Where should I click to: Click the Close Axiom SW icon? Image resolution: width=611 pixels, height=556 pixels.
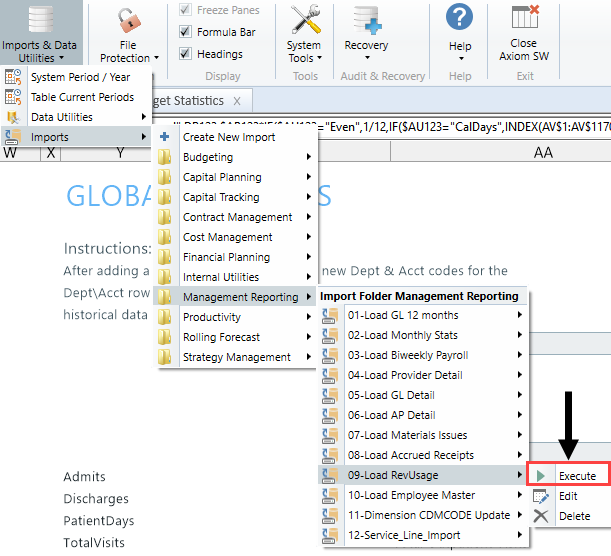click(523, 18)
